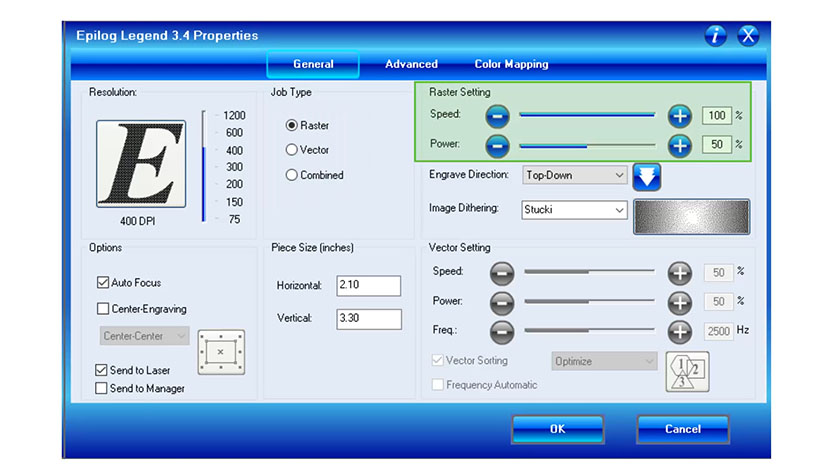
Task: Expand the Image Dithering Stucki dropdown
Action: 575,210
